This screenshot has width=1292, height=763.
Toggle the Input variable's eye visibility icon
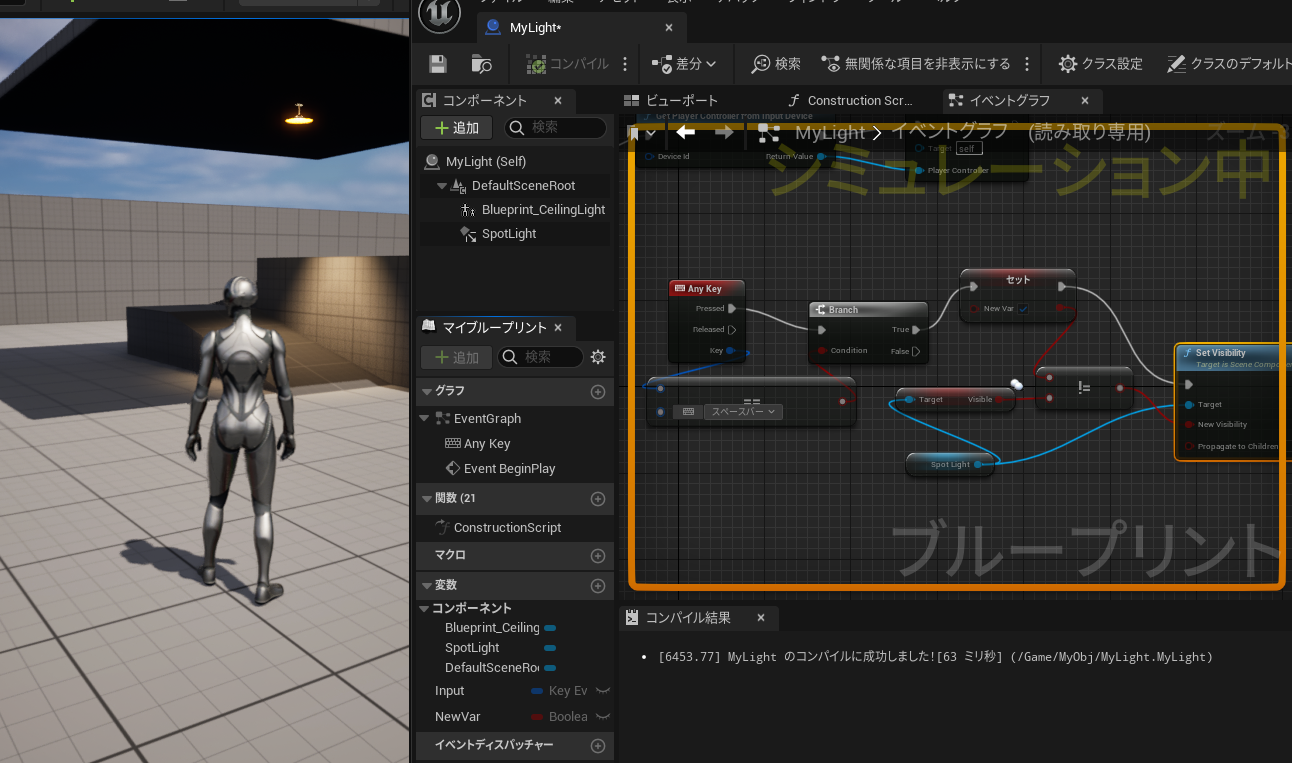click(603, 691)
